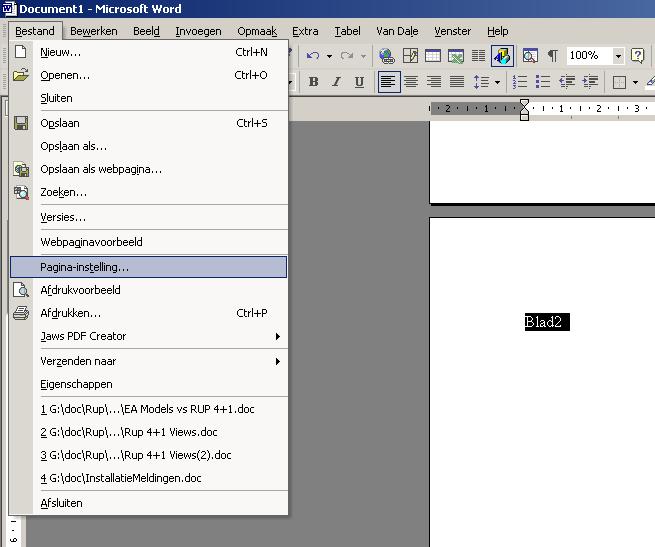Click the Insert Hyperlink globe icon

386,56
